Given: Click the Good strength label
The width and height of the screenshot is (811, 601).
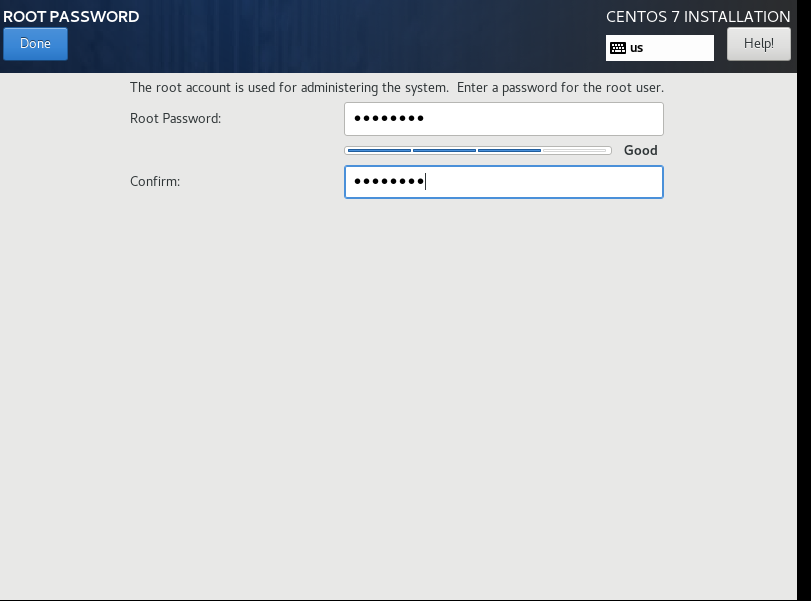Looking at the screenshot, I should coord(640,151).
